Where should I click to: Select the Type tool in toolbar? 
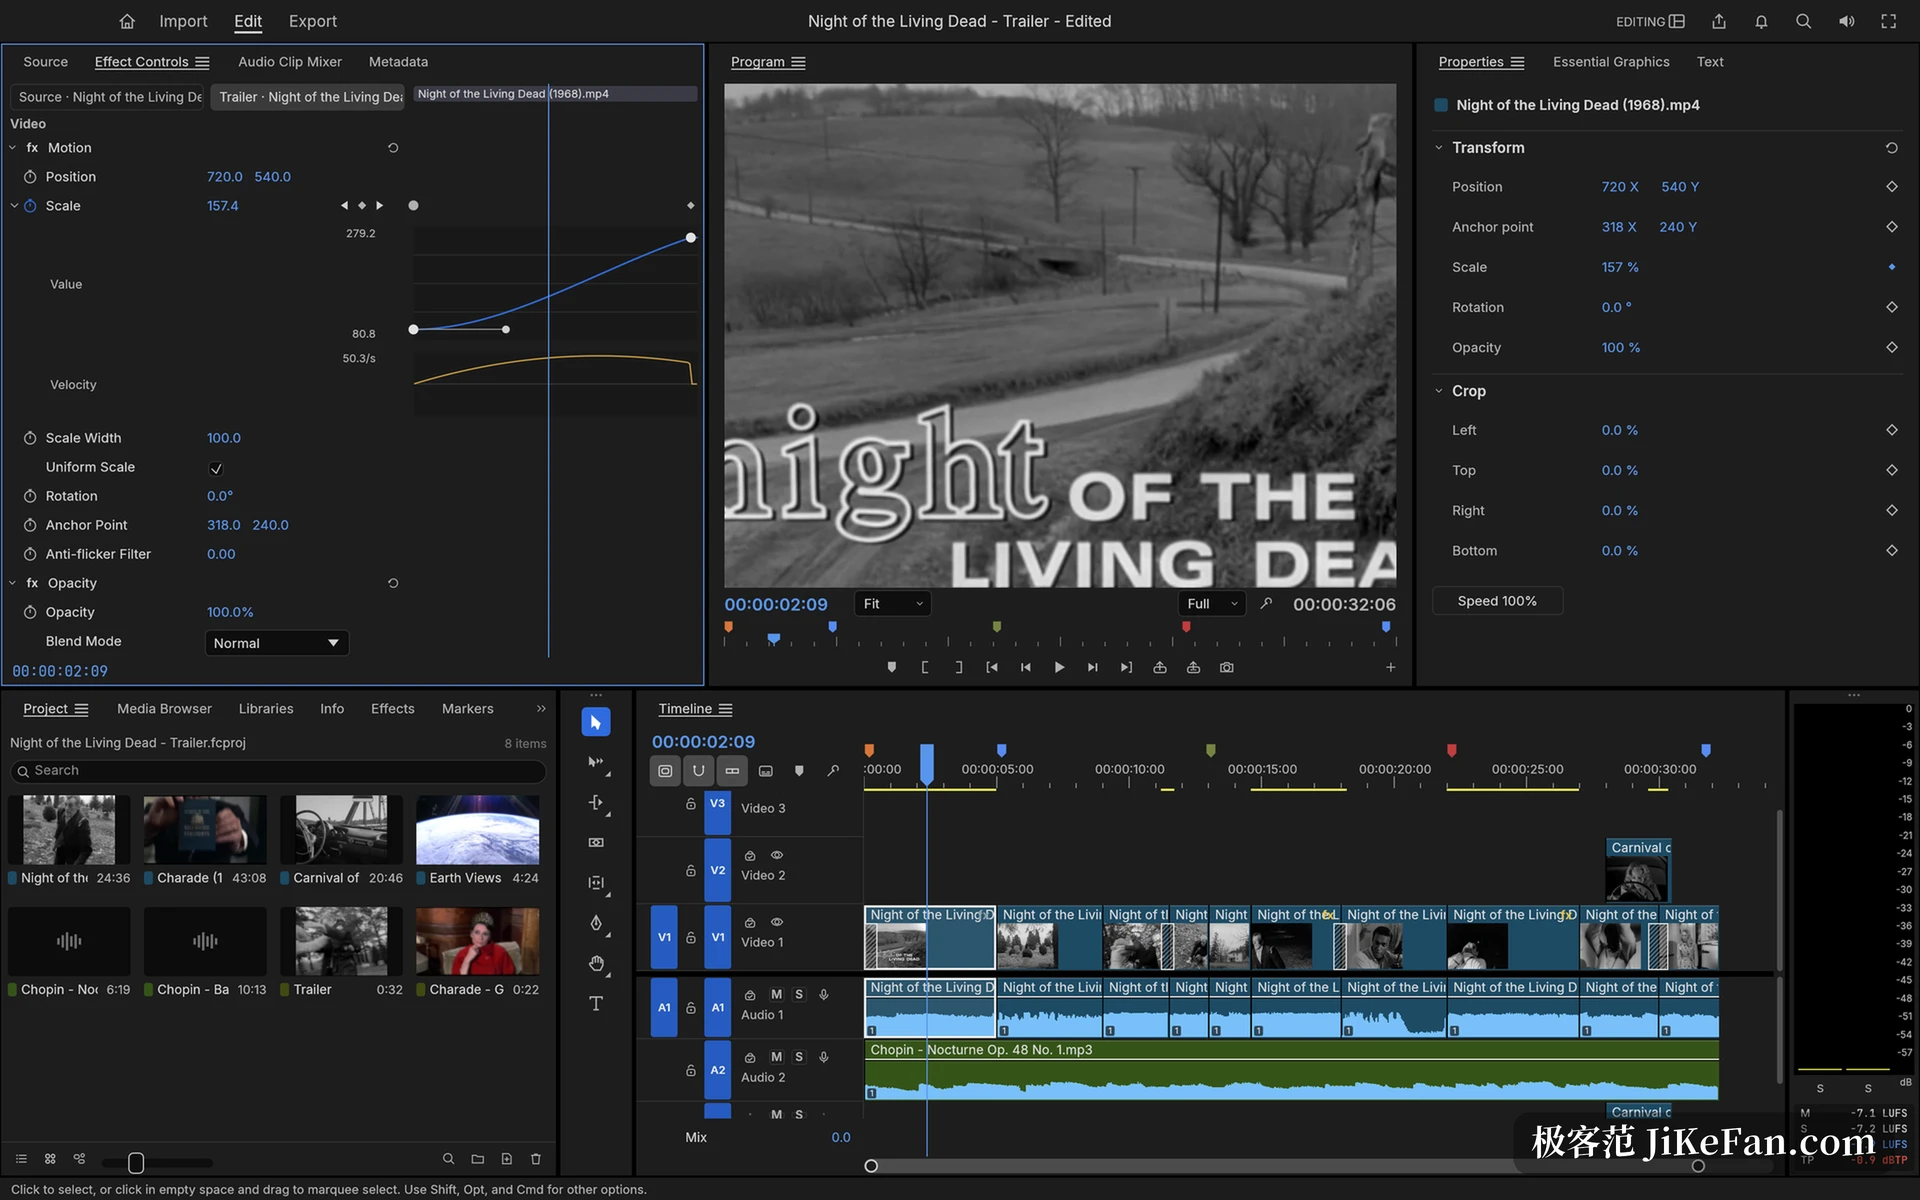[x=596, y=1003]
